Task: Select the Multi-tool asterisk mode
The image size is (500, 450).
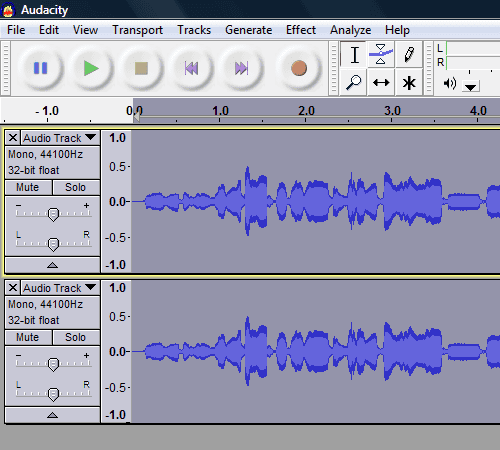Action: (x=409, y=82)
